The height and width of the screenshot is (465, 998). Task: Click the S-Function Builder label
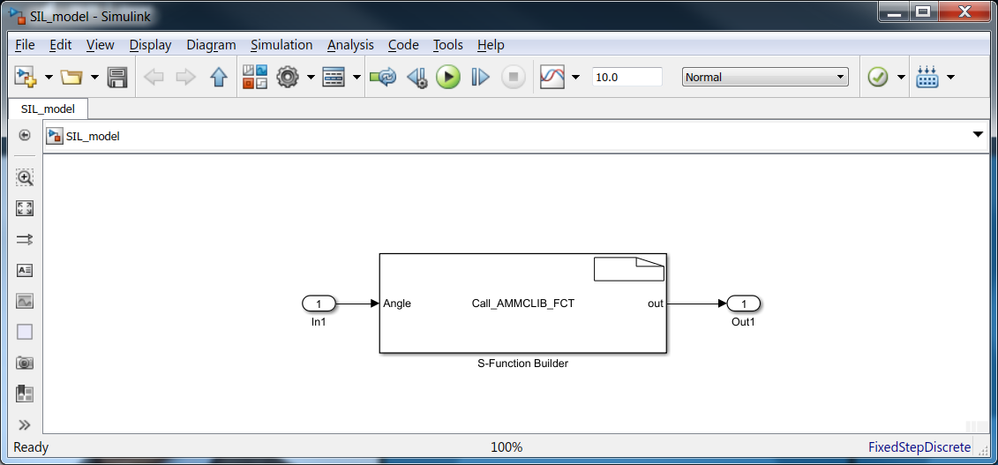point(523,364)
